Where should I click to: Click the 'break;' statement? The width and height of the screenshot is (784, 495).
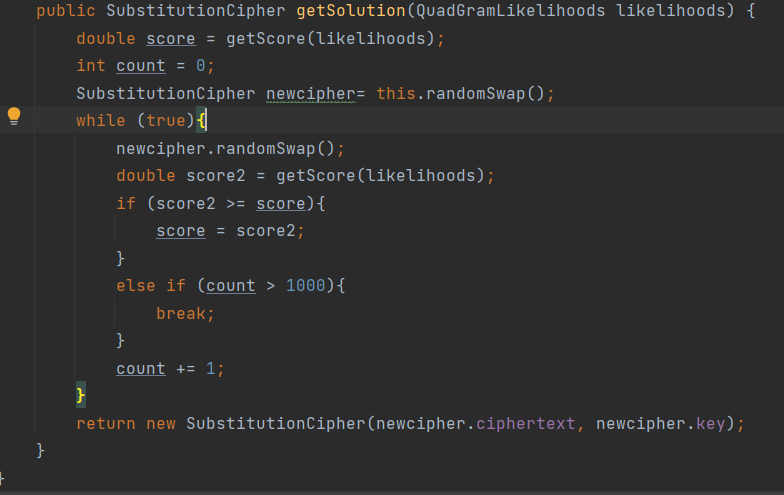coord(185,313)
